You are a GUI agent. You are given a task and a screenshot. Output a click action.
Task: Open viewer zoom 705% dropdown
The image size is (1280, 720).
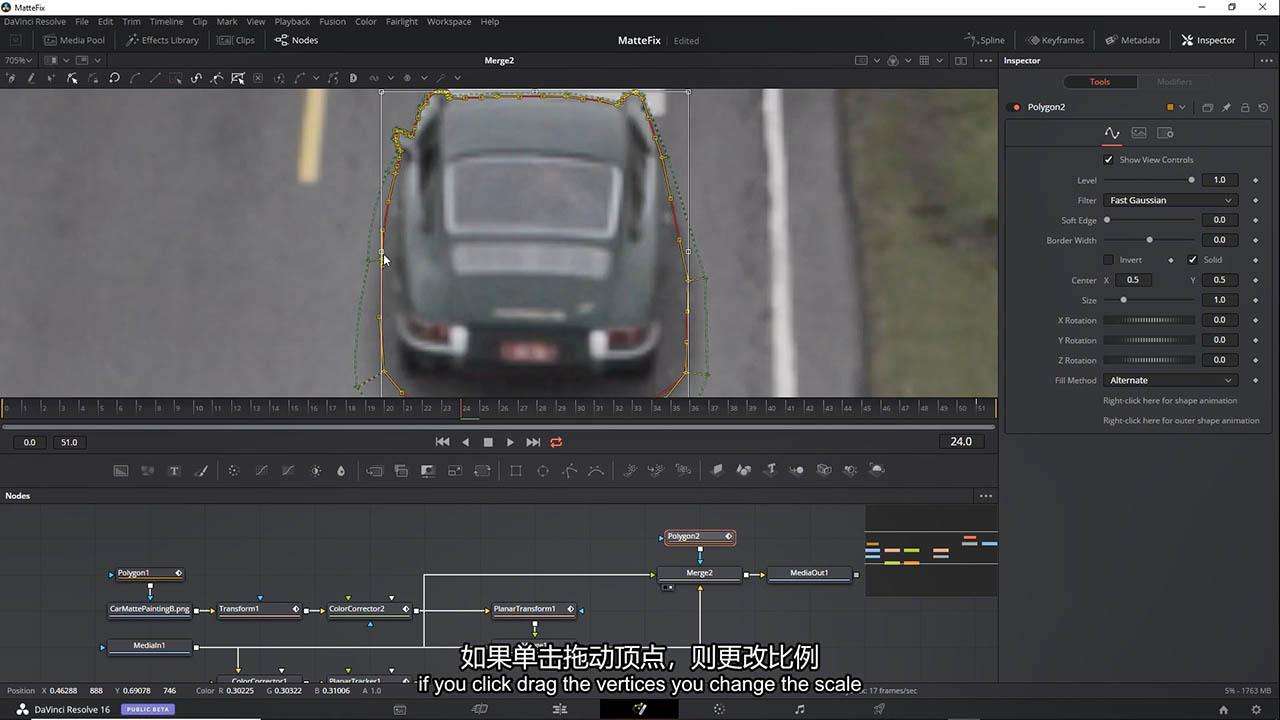pyautogui.click(x=19, y=60)
